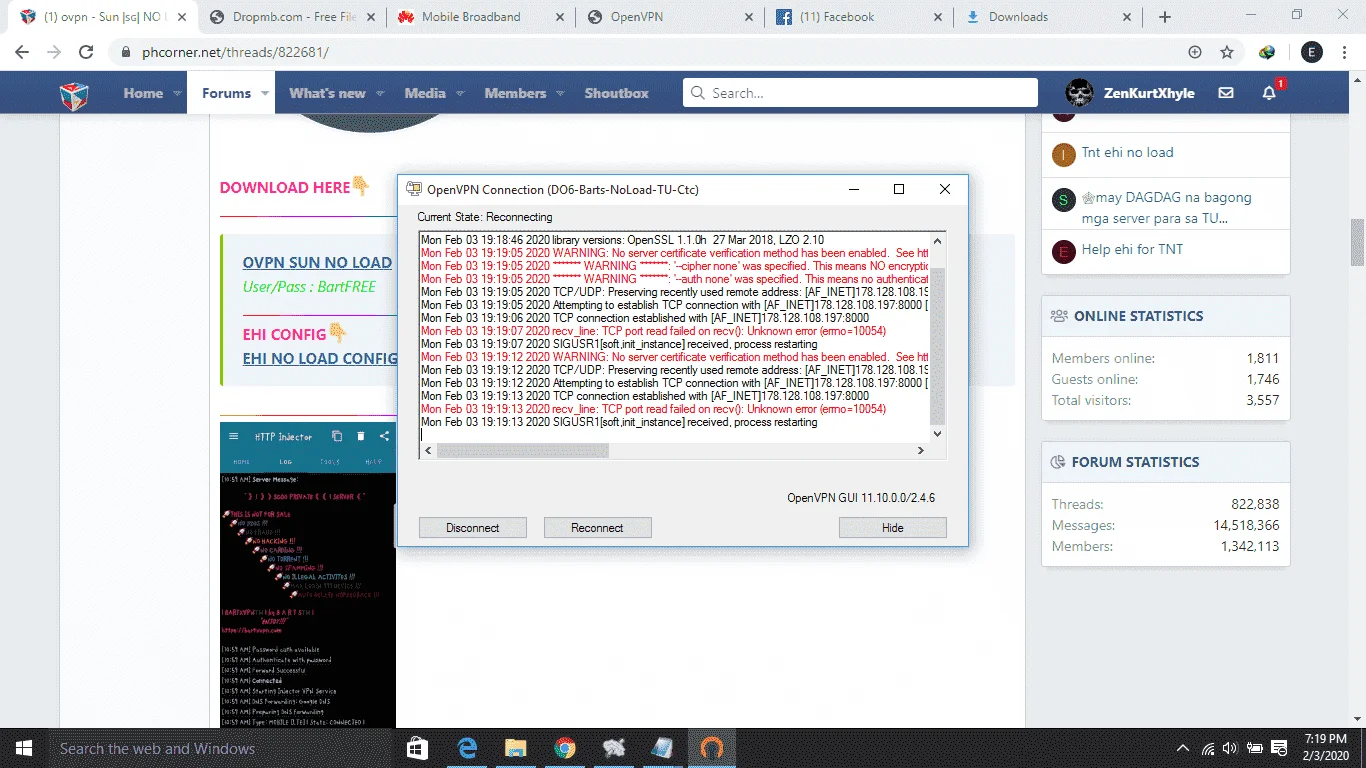Screen dimensions: 1366x768
Task: Switch to Chrome in the taskbar
Action: 565,748
